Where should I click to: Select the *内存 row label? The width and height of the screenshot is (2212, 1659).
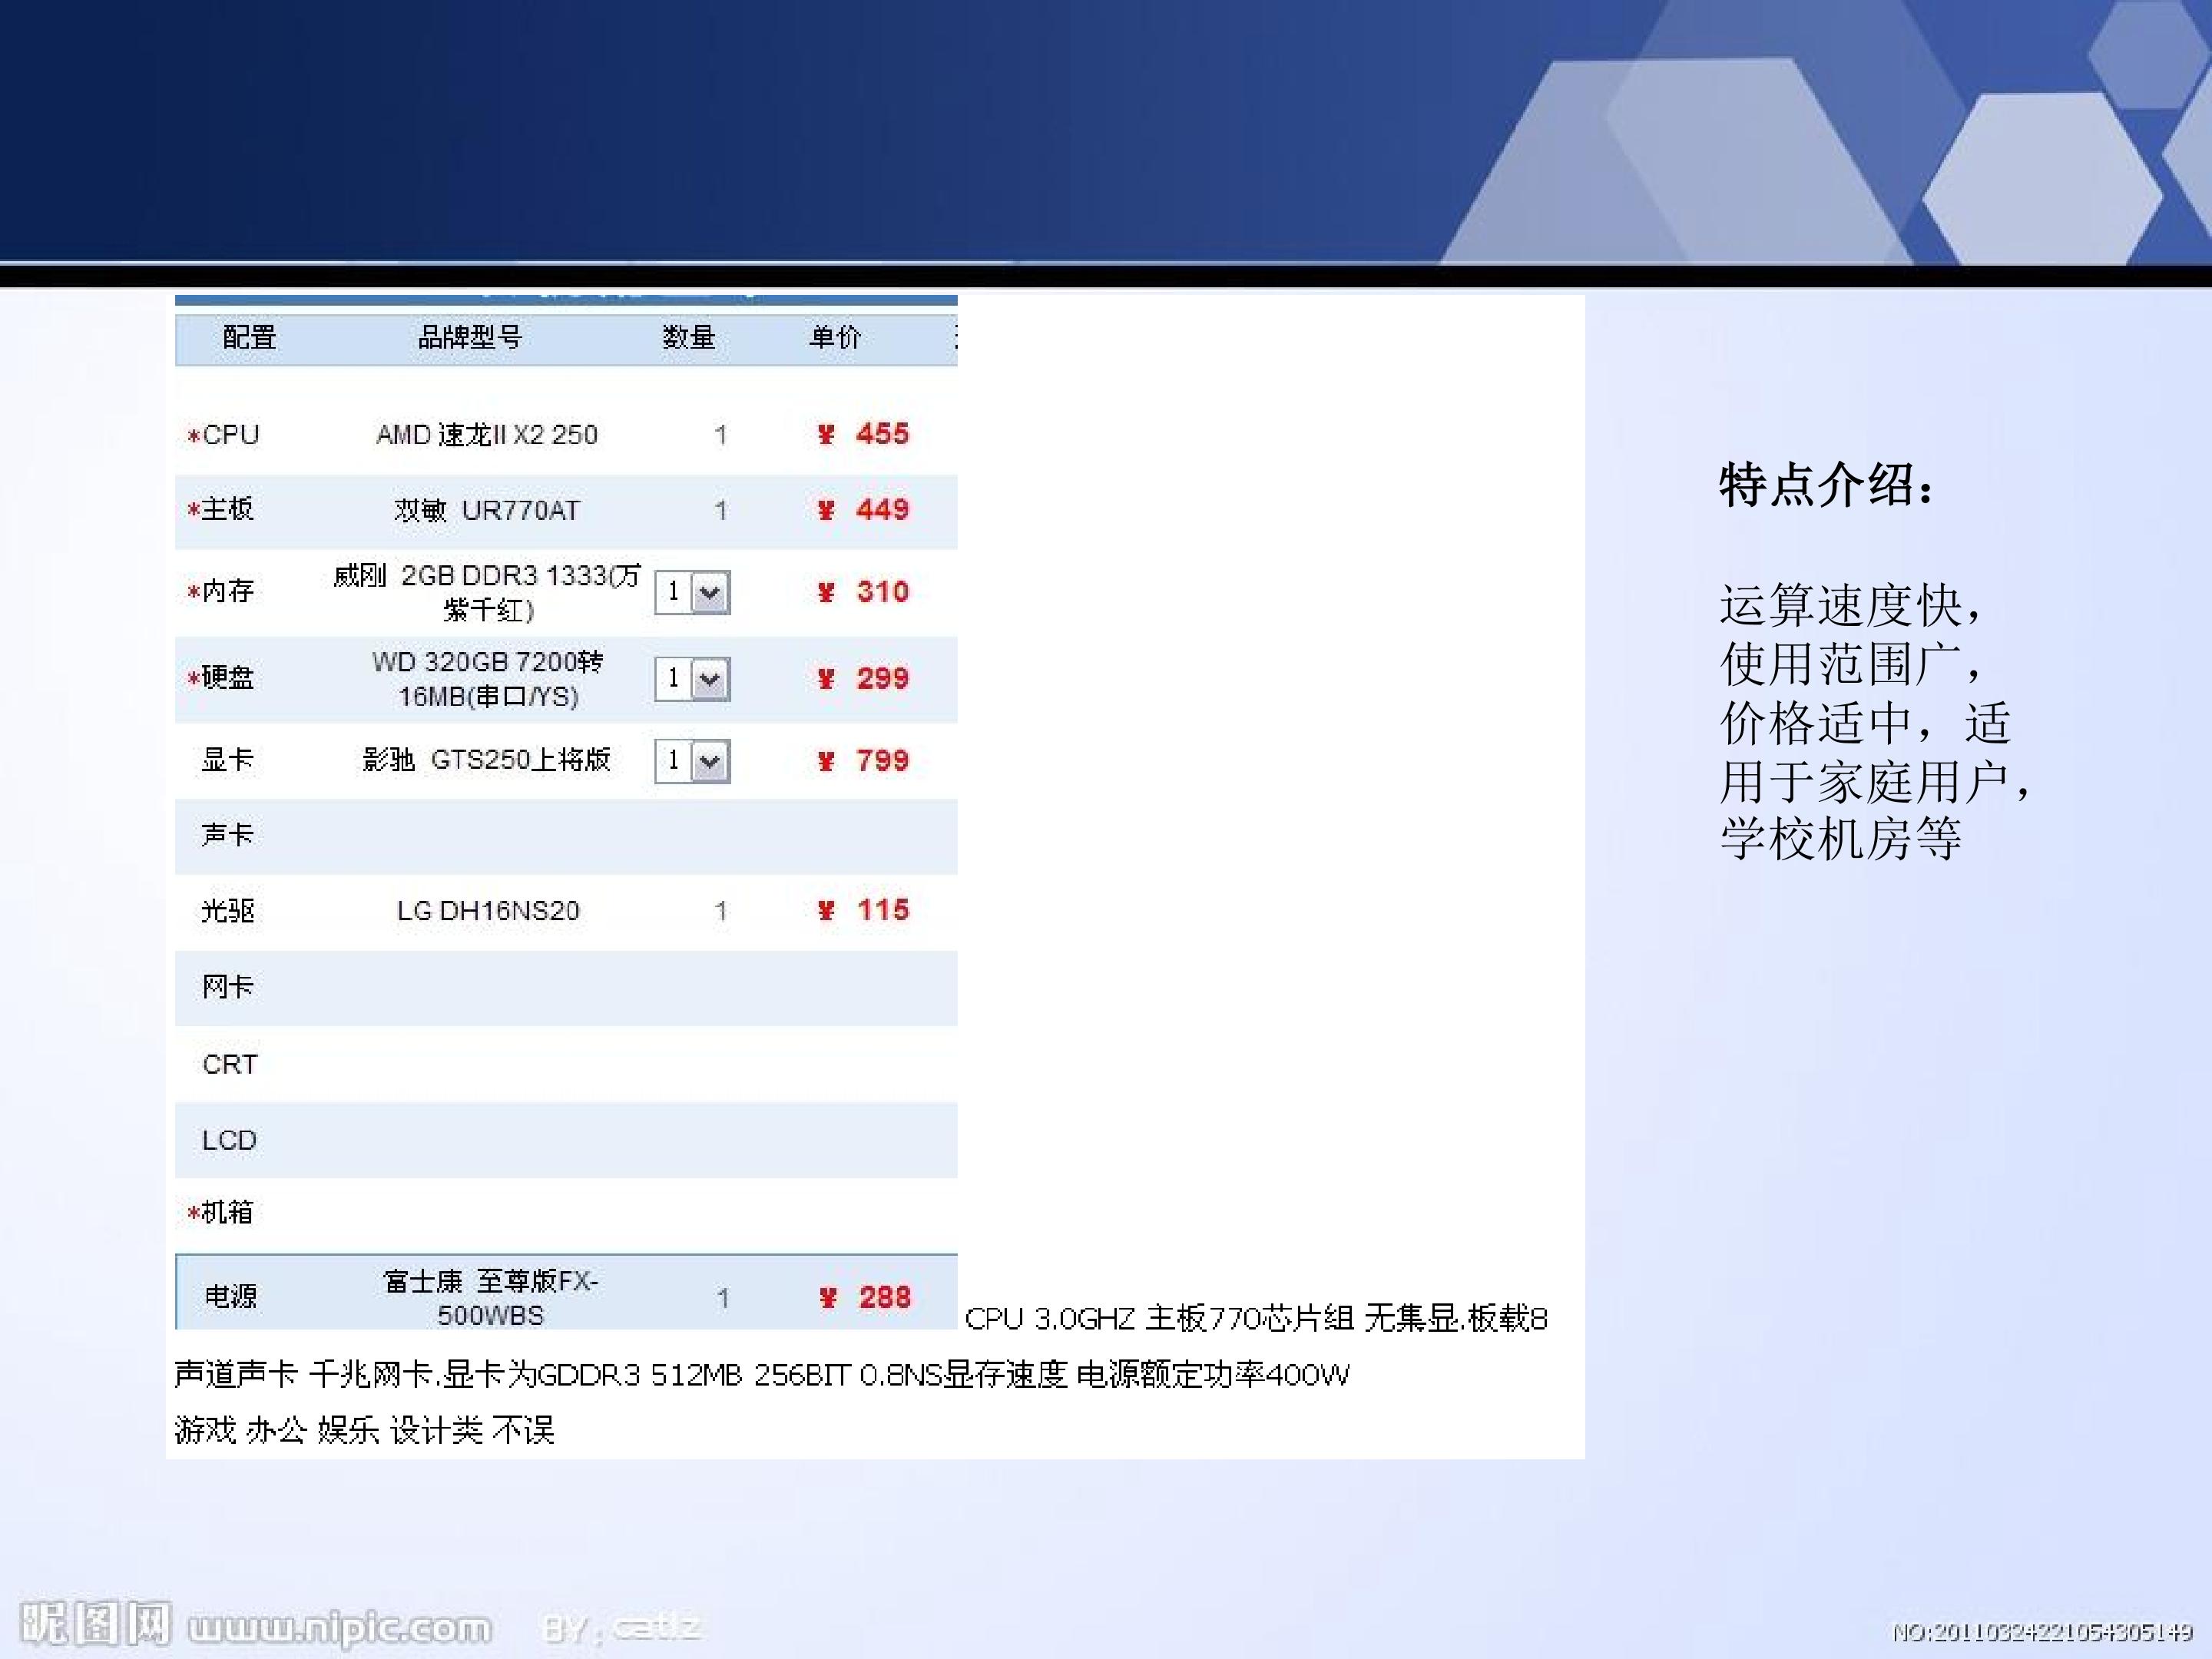[x=220, y=592]
